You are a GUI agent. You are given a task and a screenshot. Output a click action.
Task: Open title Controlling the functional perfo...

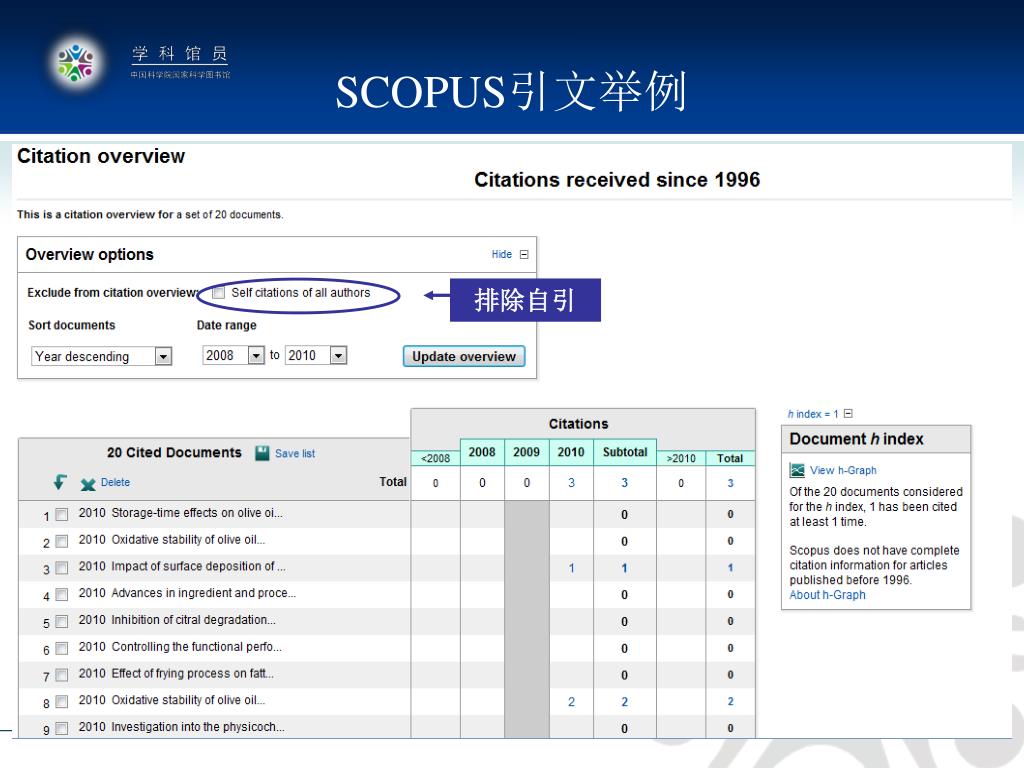pos(196,647)
